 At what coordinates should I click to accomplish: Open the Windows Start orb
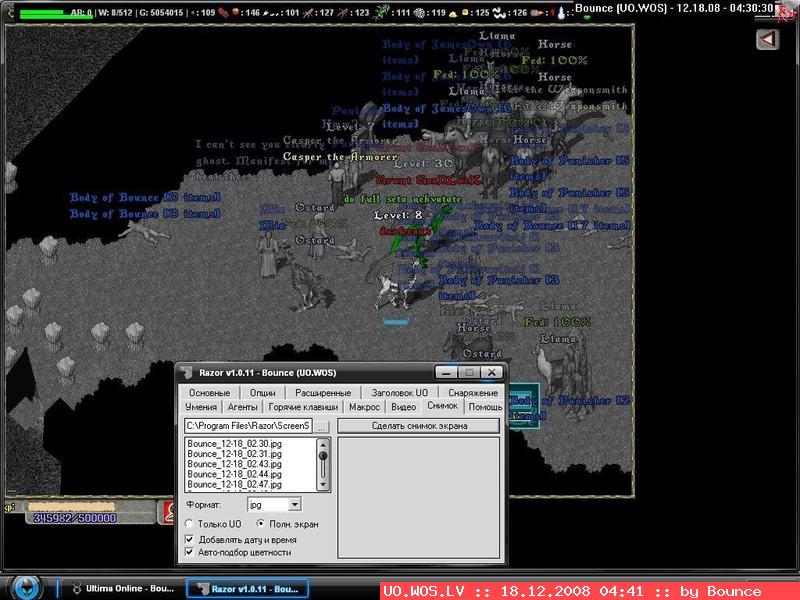[27, 588]
